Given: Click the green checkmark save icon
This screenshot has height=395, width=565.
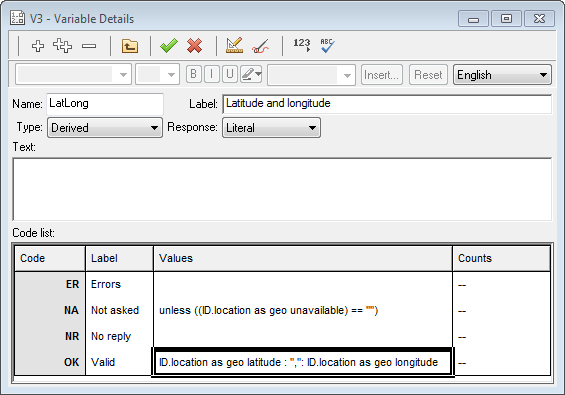Looking at the screenshot, I should pyautogui.click(x=169, y=46).
